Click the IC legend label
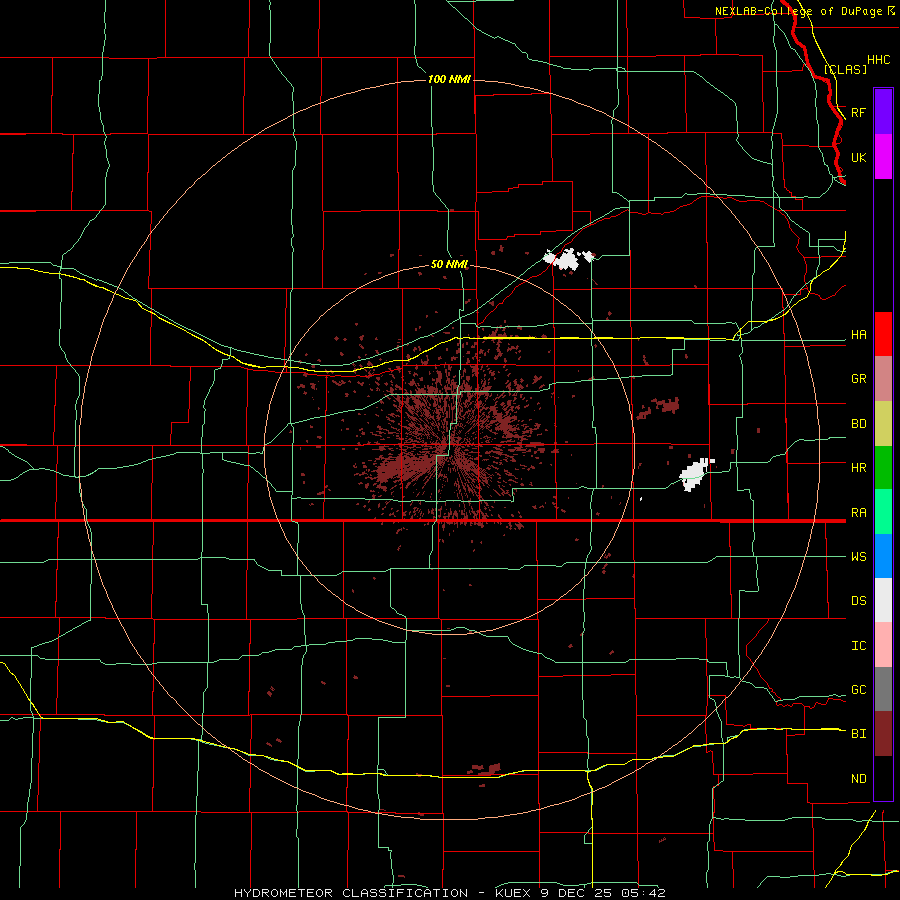900x900 pixels. coord(858,646)
